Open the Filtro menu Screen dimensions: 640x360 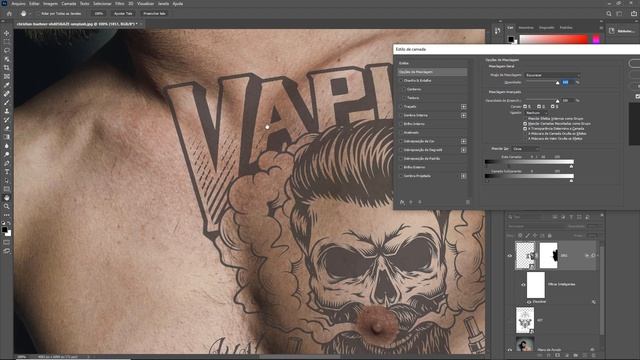(119, 4)
